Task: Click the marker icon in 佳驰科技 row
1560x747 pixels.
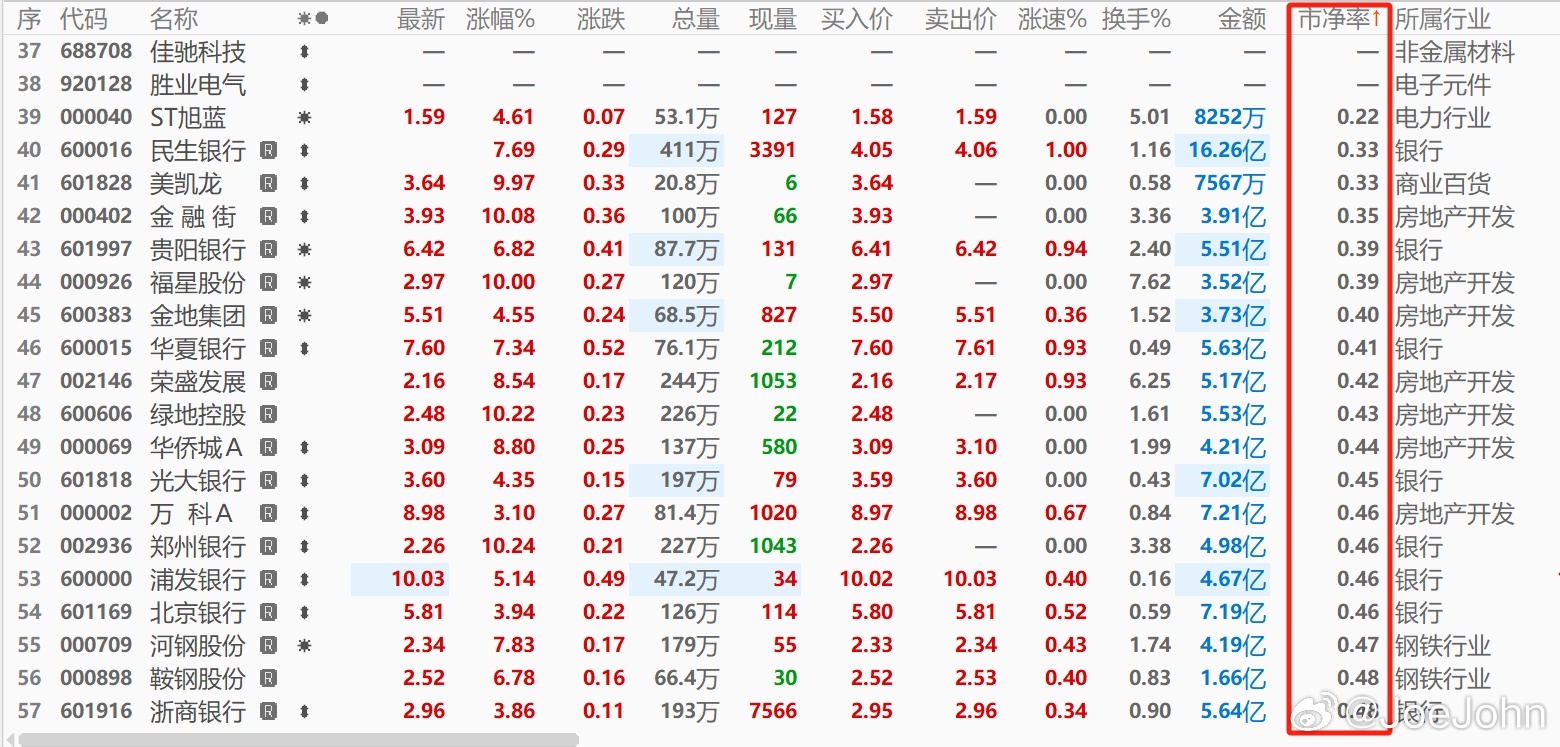Action: click(x=305, y=52)
